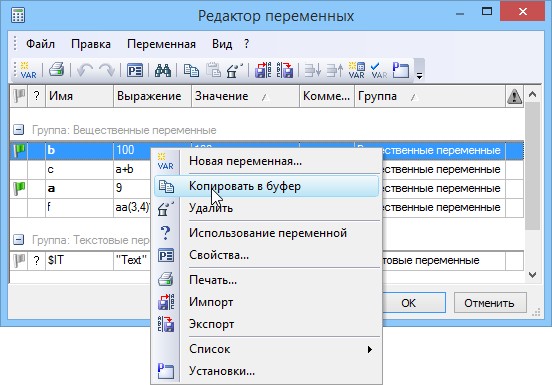Click the Move up toolbar icon
This screenshot has height=385, width=552.
(x=334, y=70)
